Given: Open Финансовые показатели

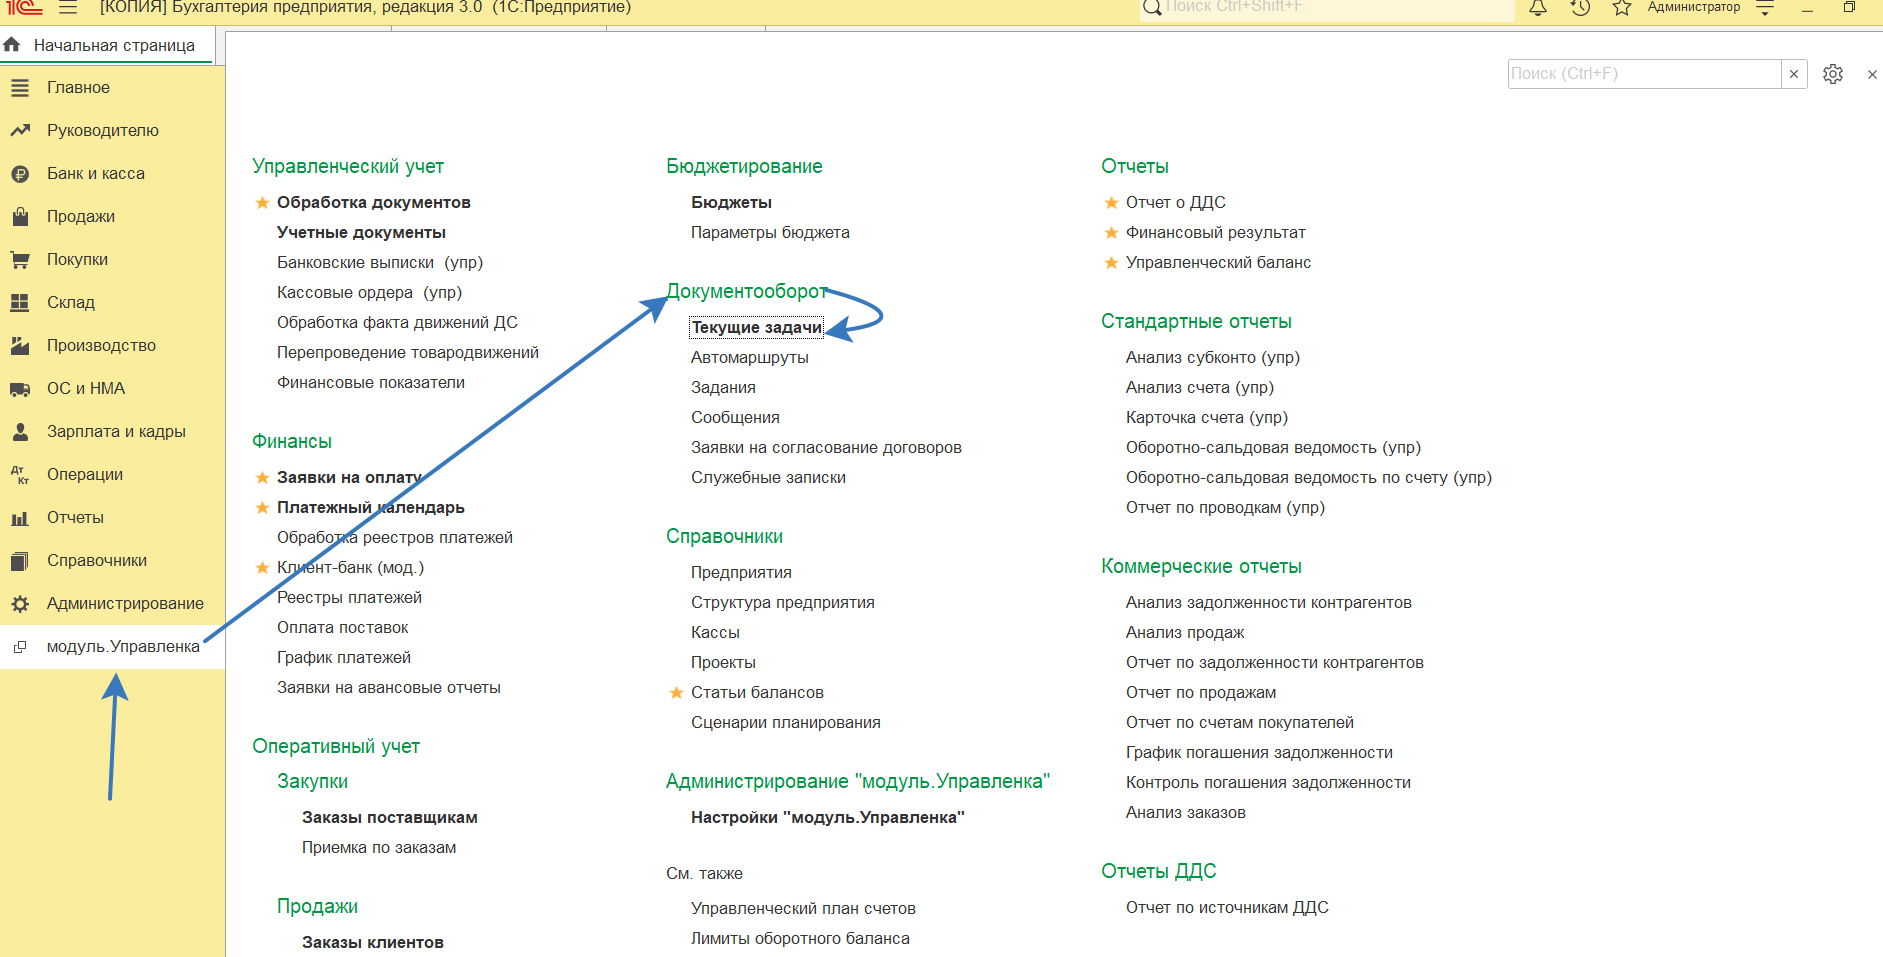Looking at the screenshot, I should click(x=371, y=383).
